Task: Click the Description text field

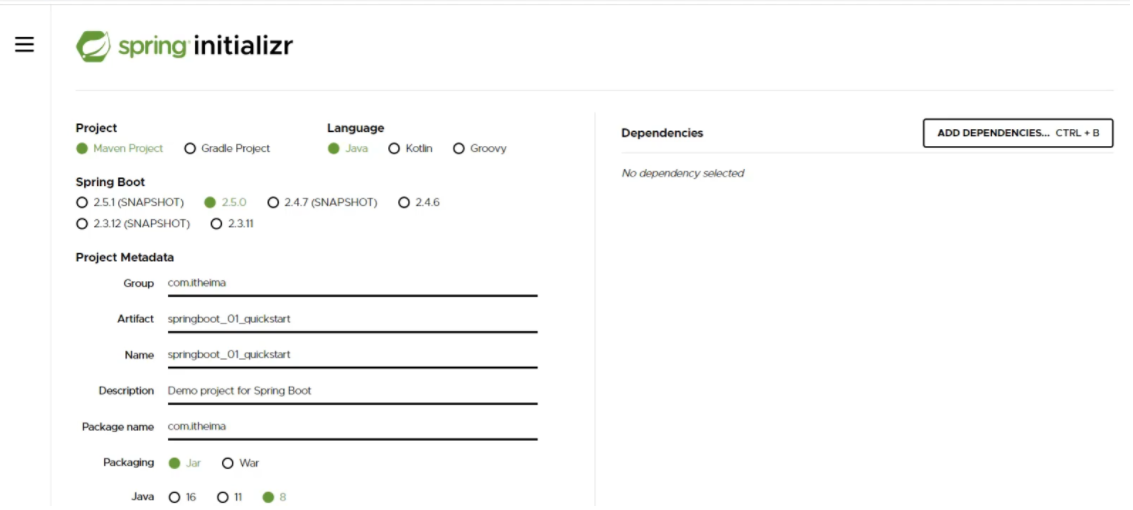Action: (350, 391)
